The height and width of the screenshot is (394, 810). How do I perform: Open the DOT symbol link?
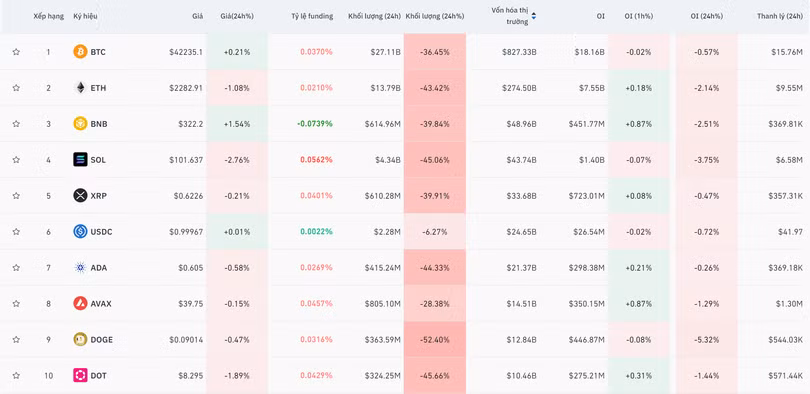98,375
